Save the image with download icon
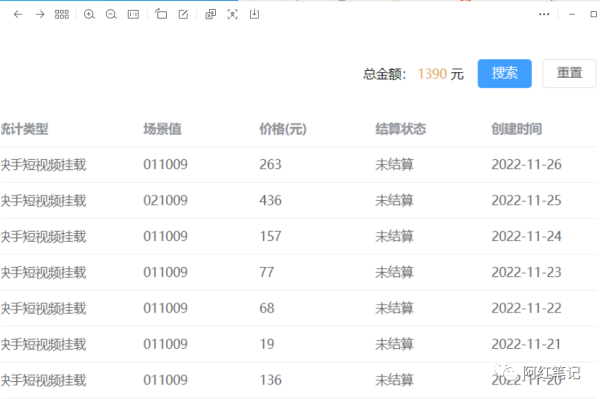Screen dimensions: 600x399 pos(254,15)
